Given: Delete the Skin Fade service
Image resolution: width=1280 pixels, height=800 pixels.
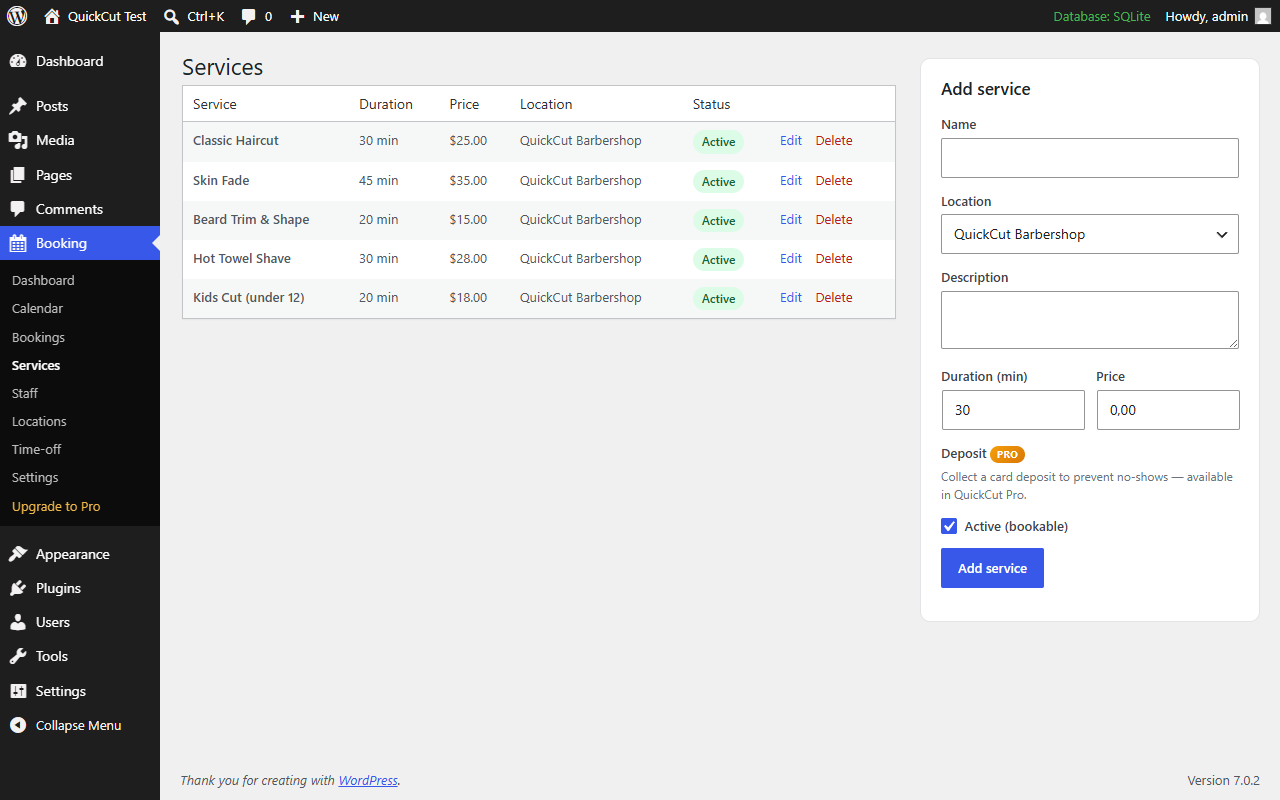Looking at the screenshot, I should 834,181.
